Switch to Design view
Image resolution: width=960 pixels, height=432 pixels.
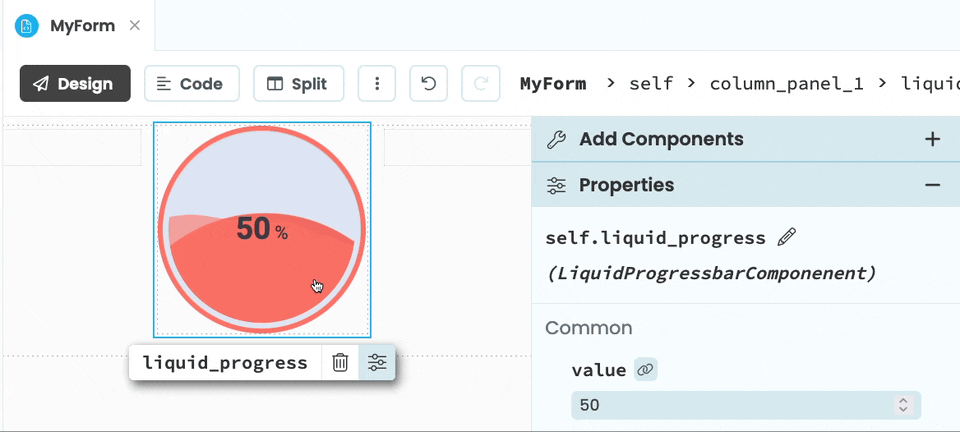(75, 84)
